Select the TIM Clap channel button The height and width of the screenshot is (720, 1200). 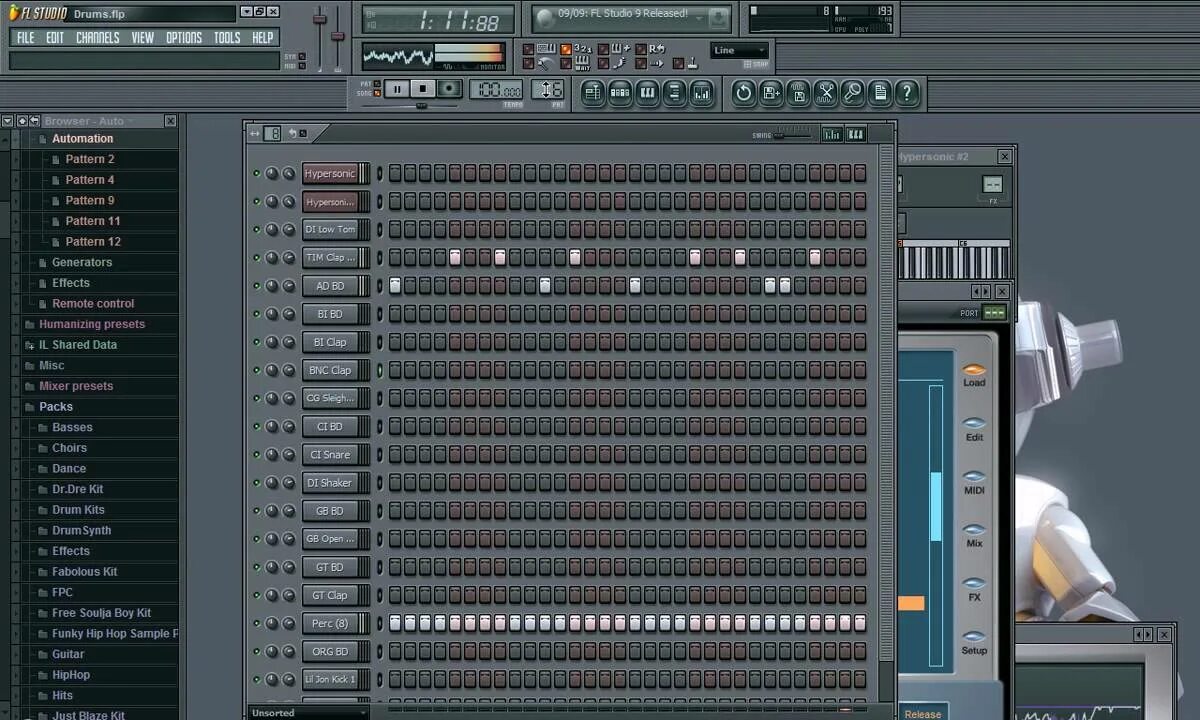[x=330, y=258]
